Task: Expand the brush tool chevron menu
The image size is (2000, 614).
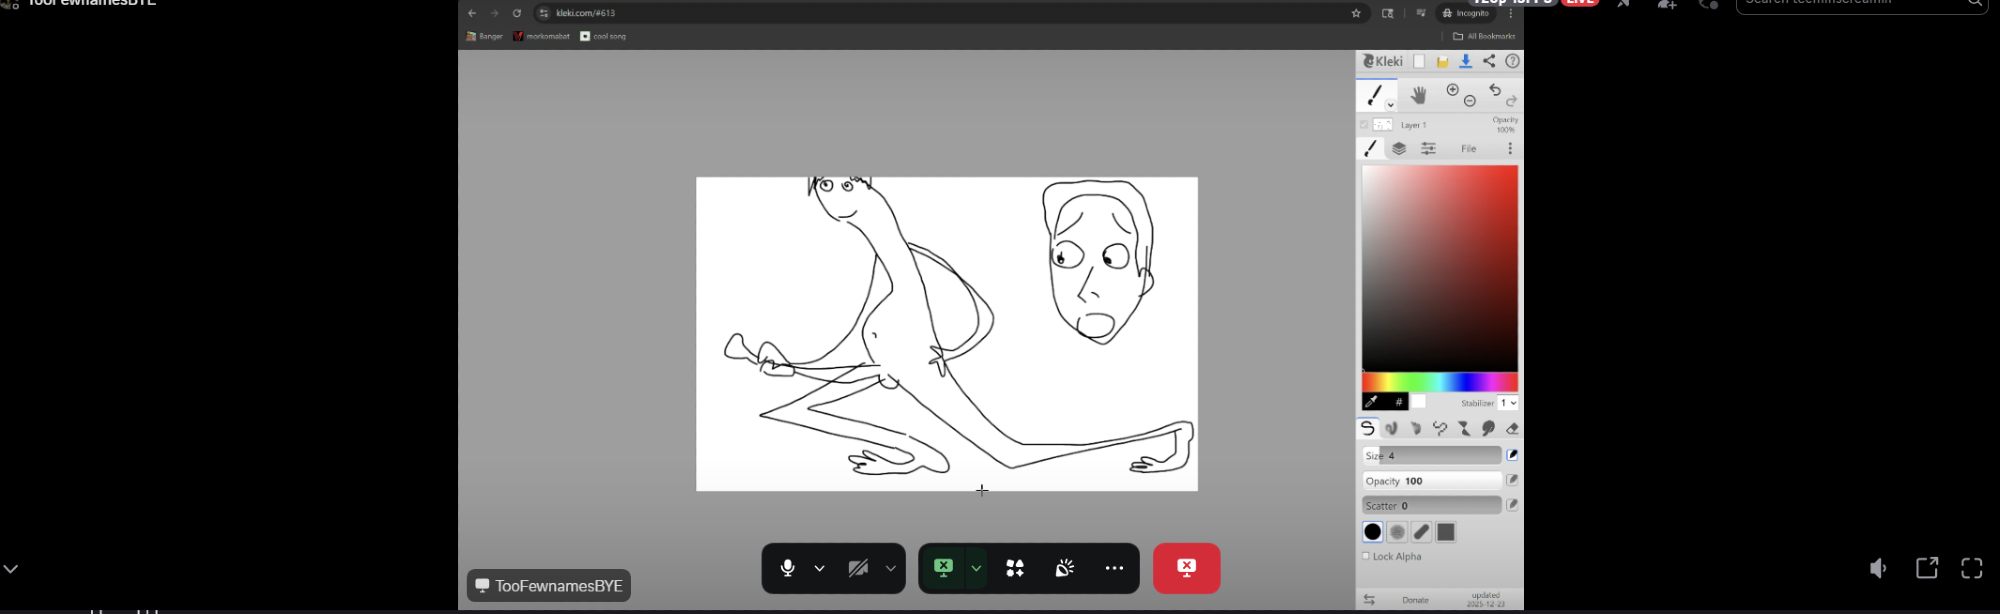Action: tap(1390, 105)
